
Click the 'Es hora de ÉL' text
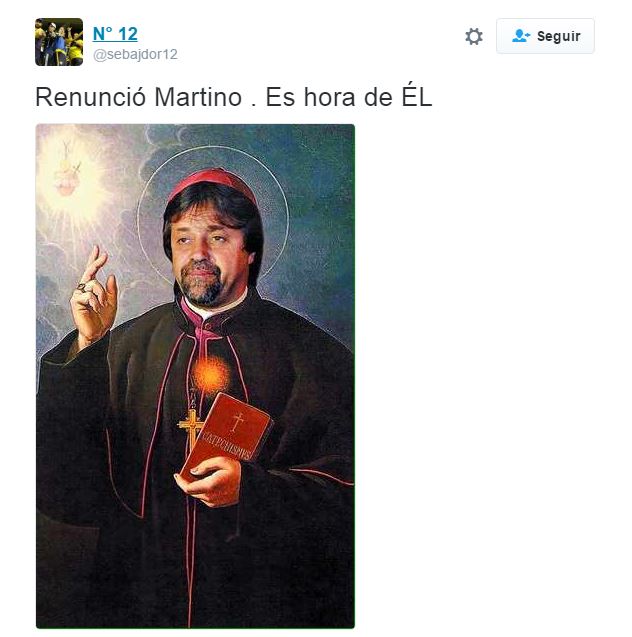pos(348,97)
